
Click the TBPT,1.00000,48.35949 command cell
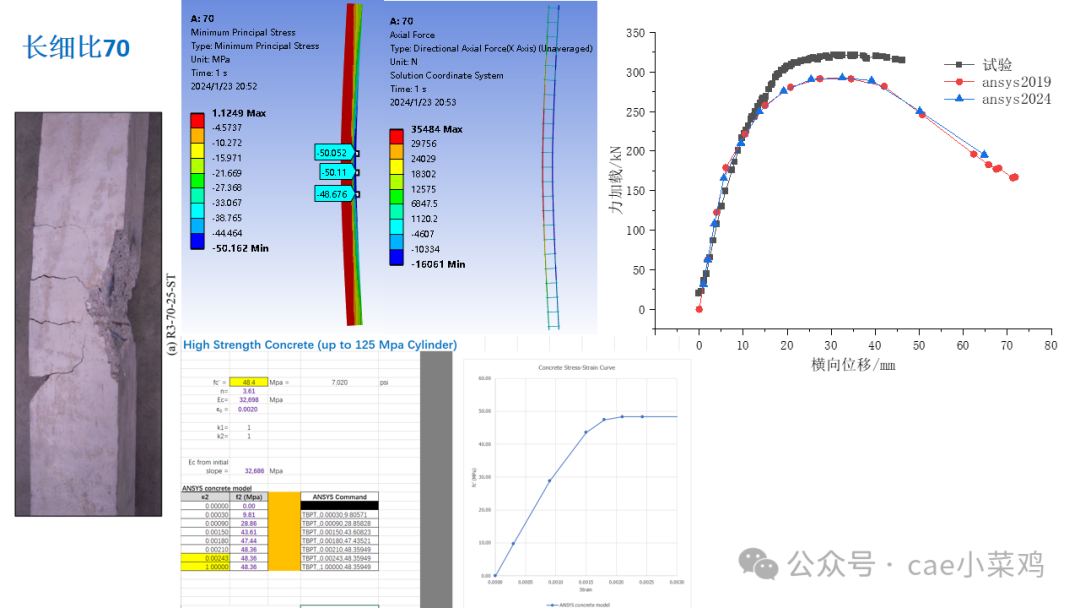point(336,566)
